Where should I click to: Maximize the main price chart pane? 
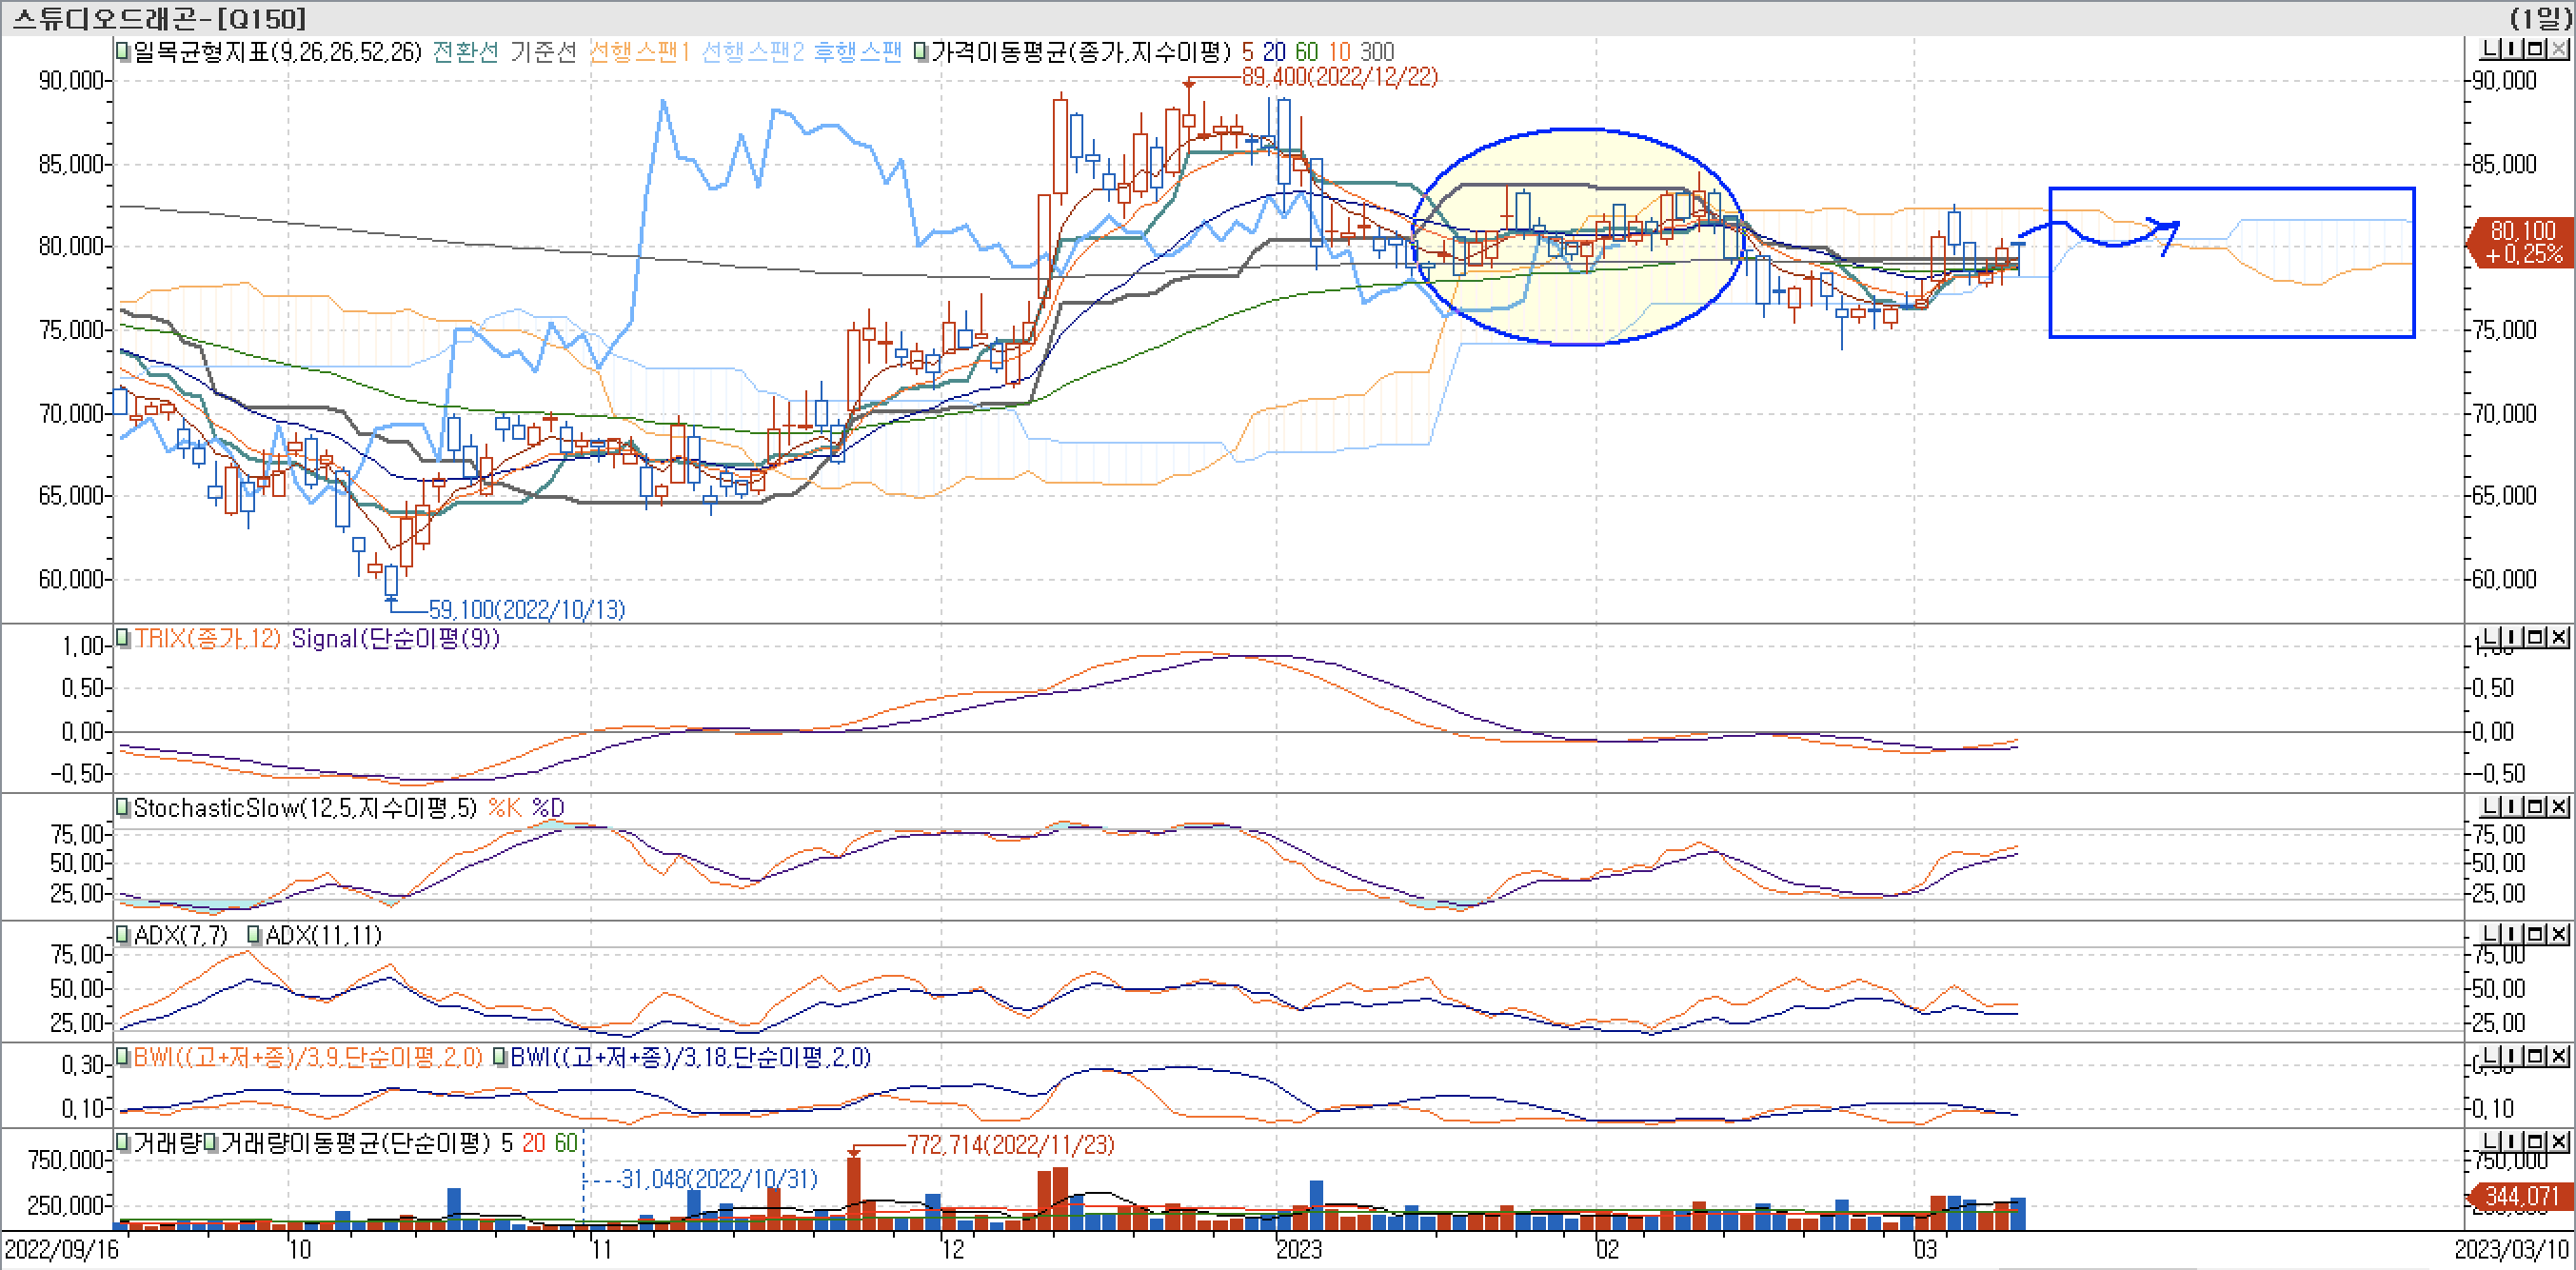click(2535, 49)
